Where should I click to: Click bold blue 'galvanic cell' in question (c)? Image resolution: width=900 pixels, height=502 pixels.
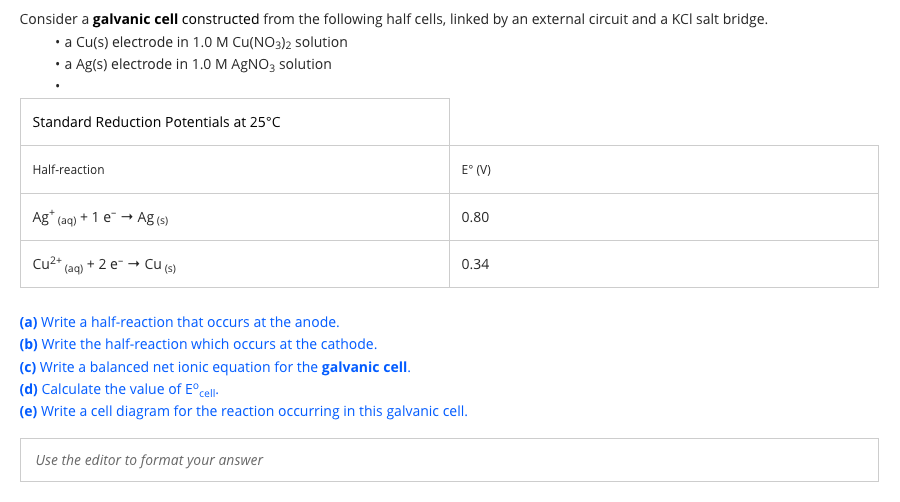[364, 367]
